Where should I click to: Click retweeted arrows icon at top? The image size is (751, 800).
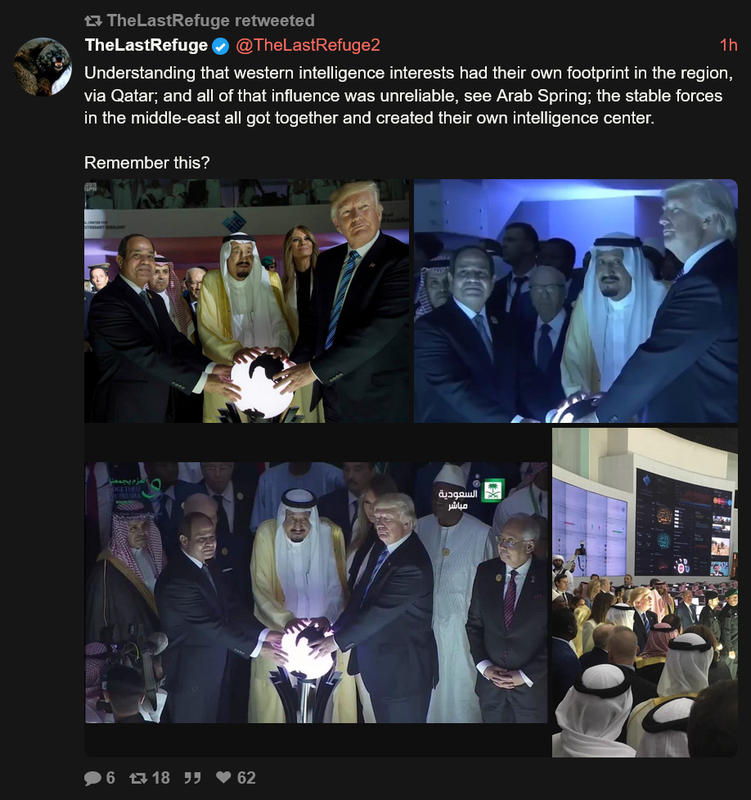(93, 21)
